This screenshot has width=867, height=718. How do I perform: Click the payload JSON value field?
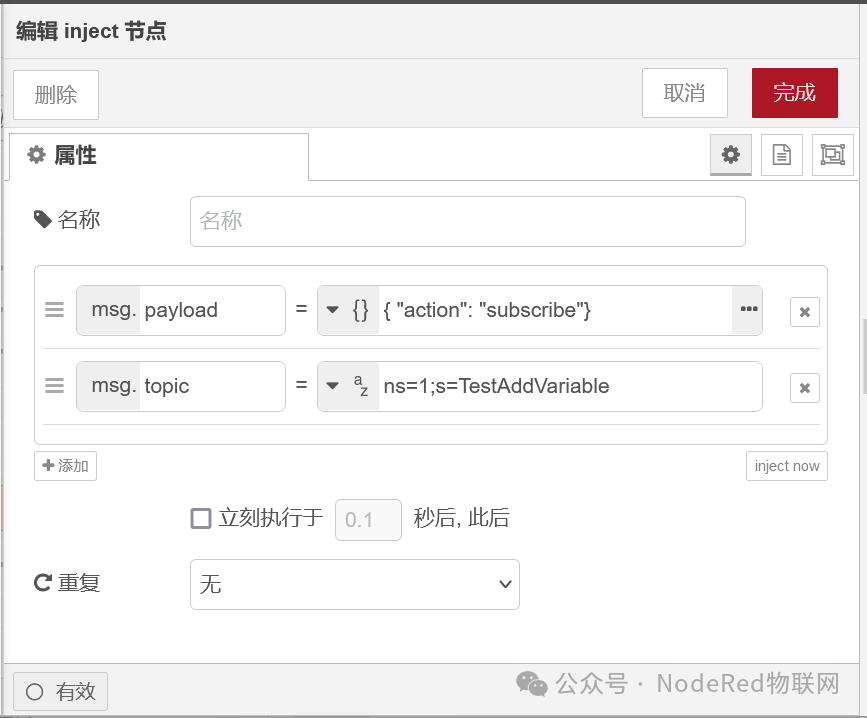555,310
